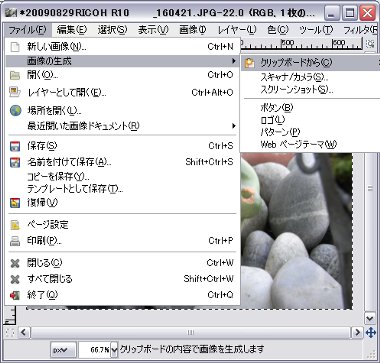
Task: Click the printer icon beside 印刷(P)
Action: pyautogui.click(x=15, y=241)
